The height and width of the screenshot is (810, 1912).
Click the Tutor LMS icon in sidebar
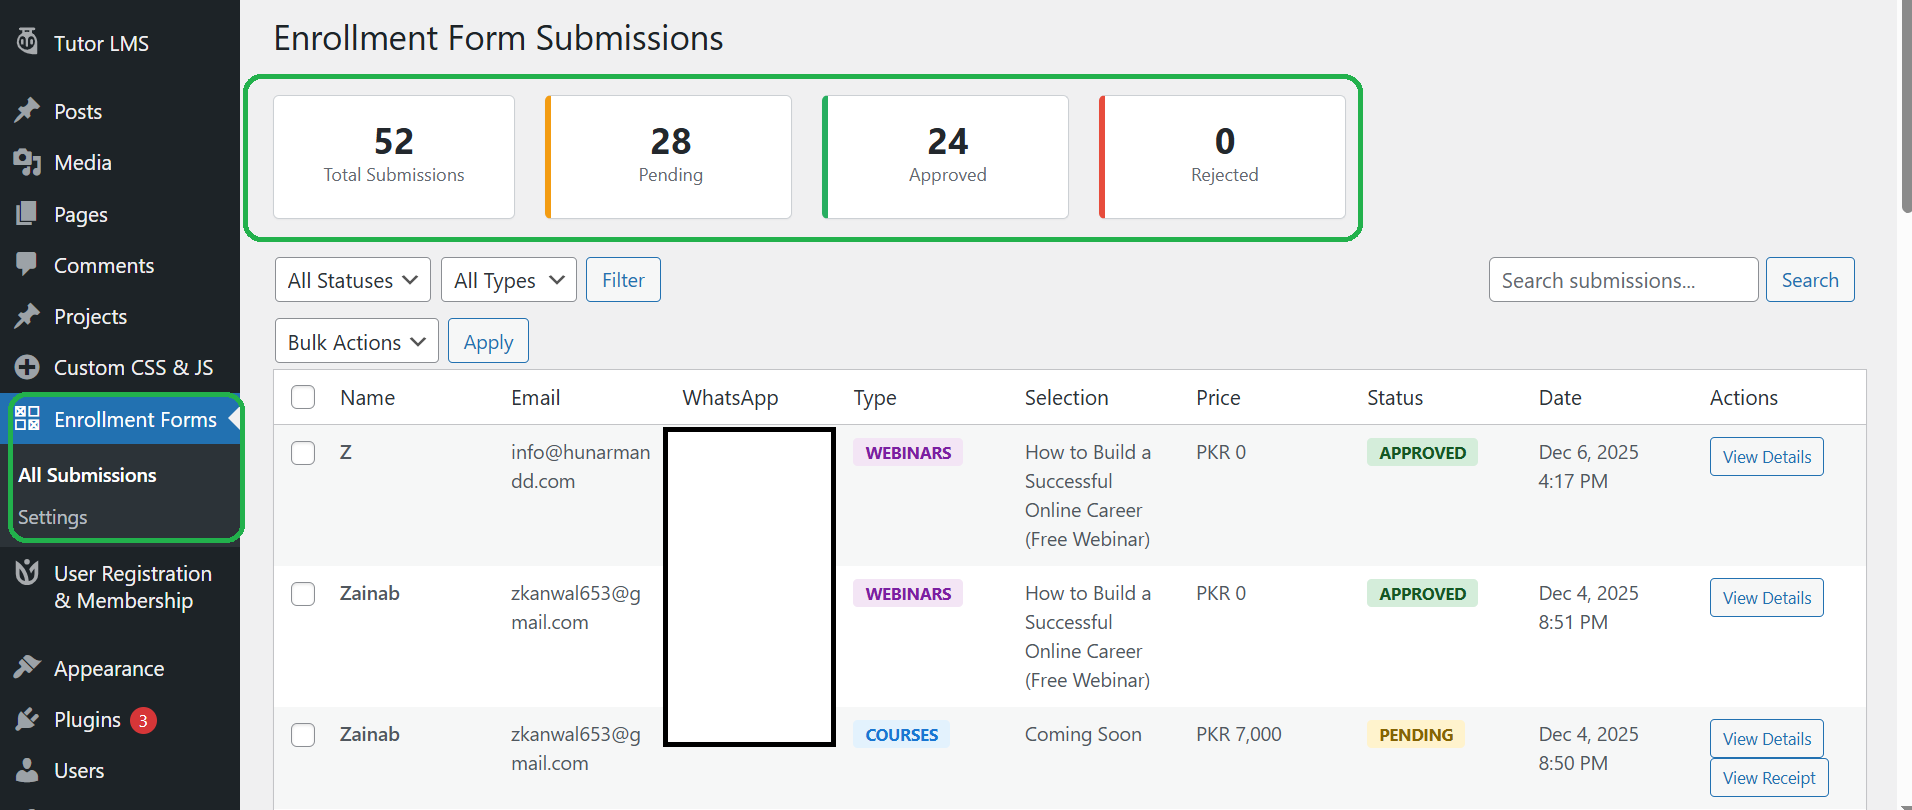[27, 42]
